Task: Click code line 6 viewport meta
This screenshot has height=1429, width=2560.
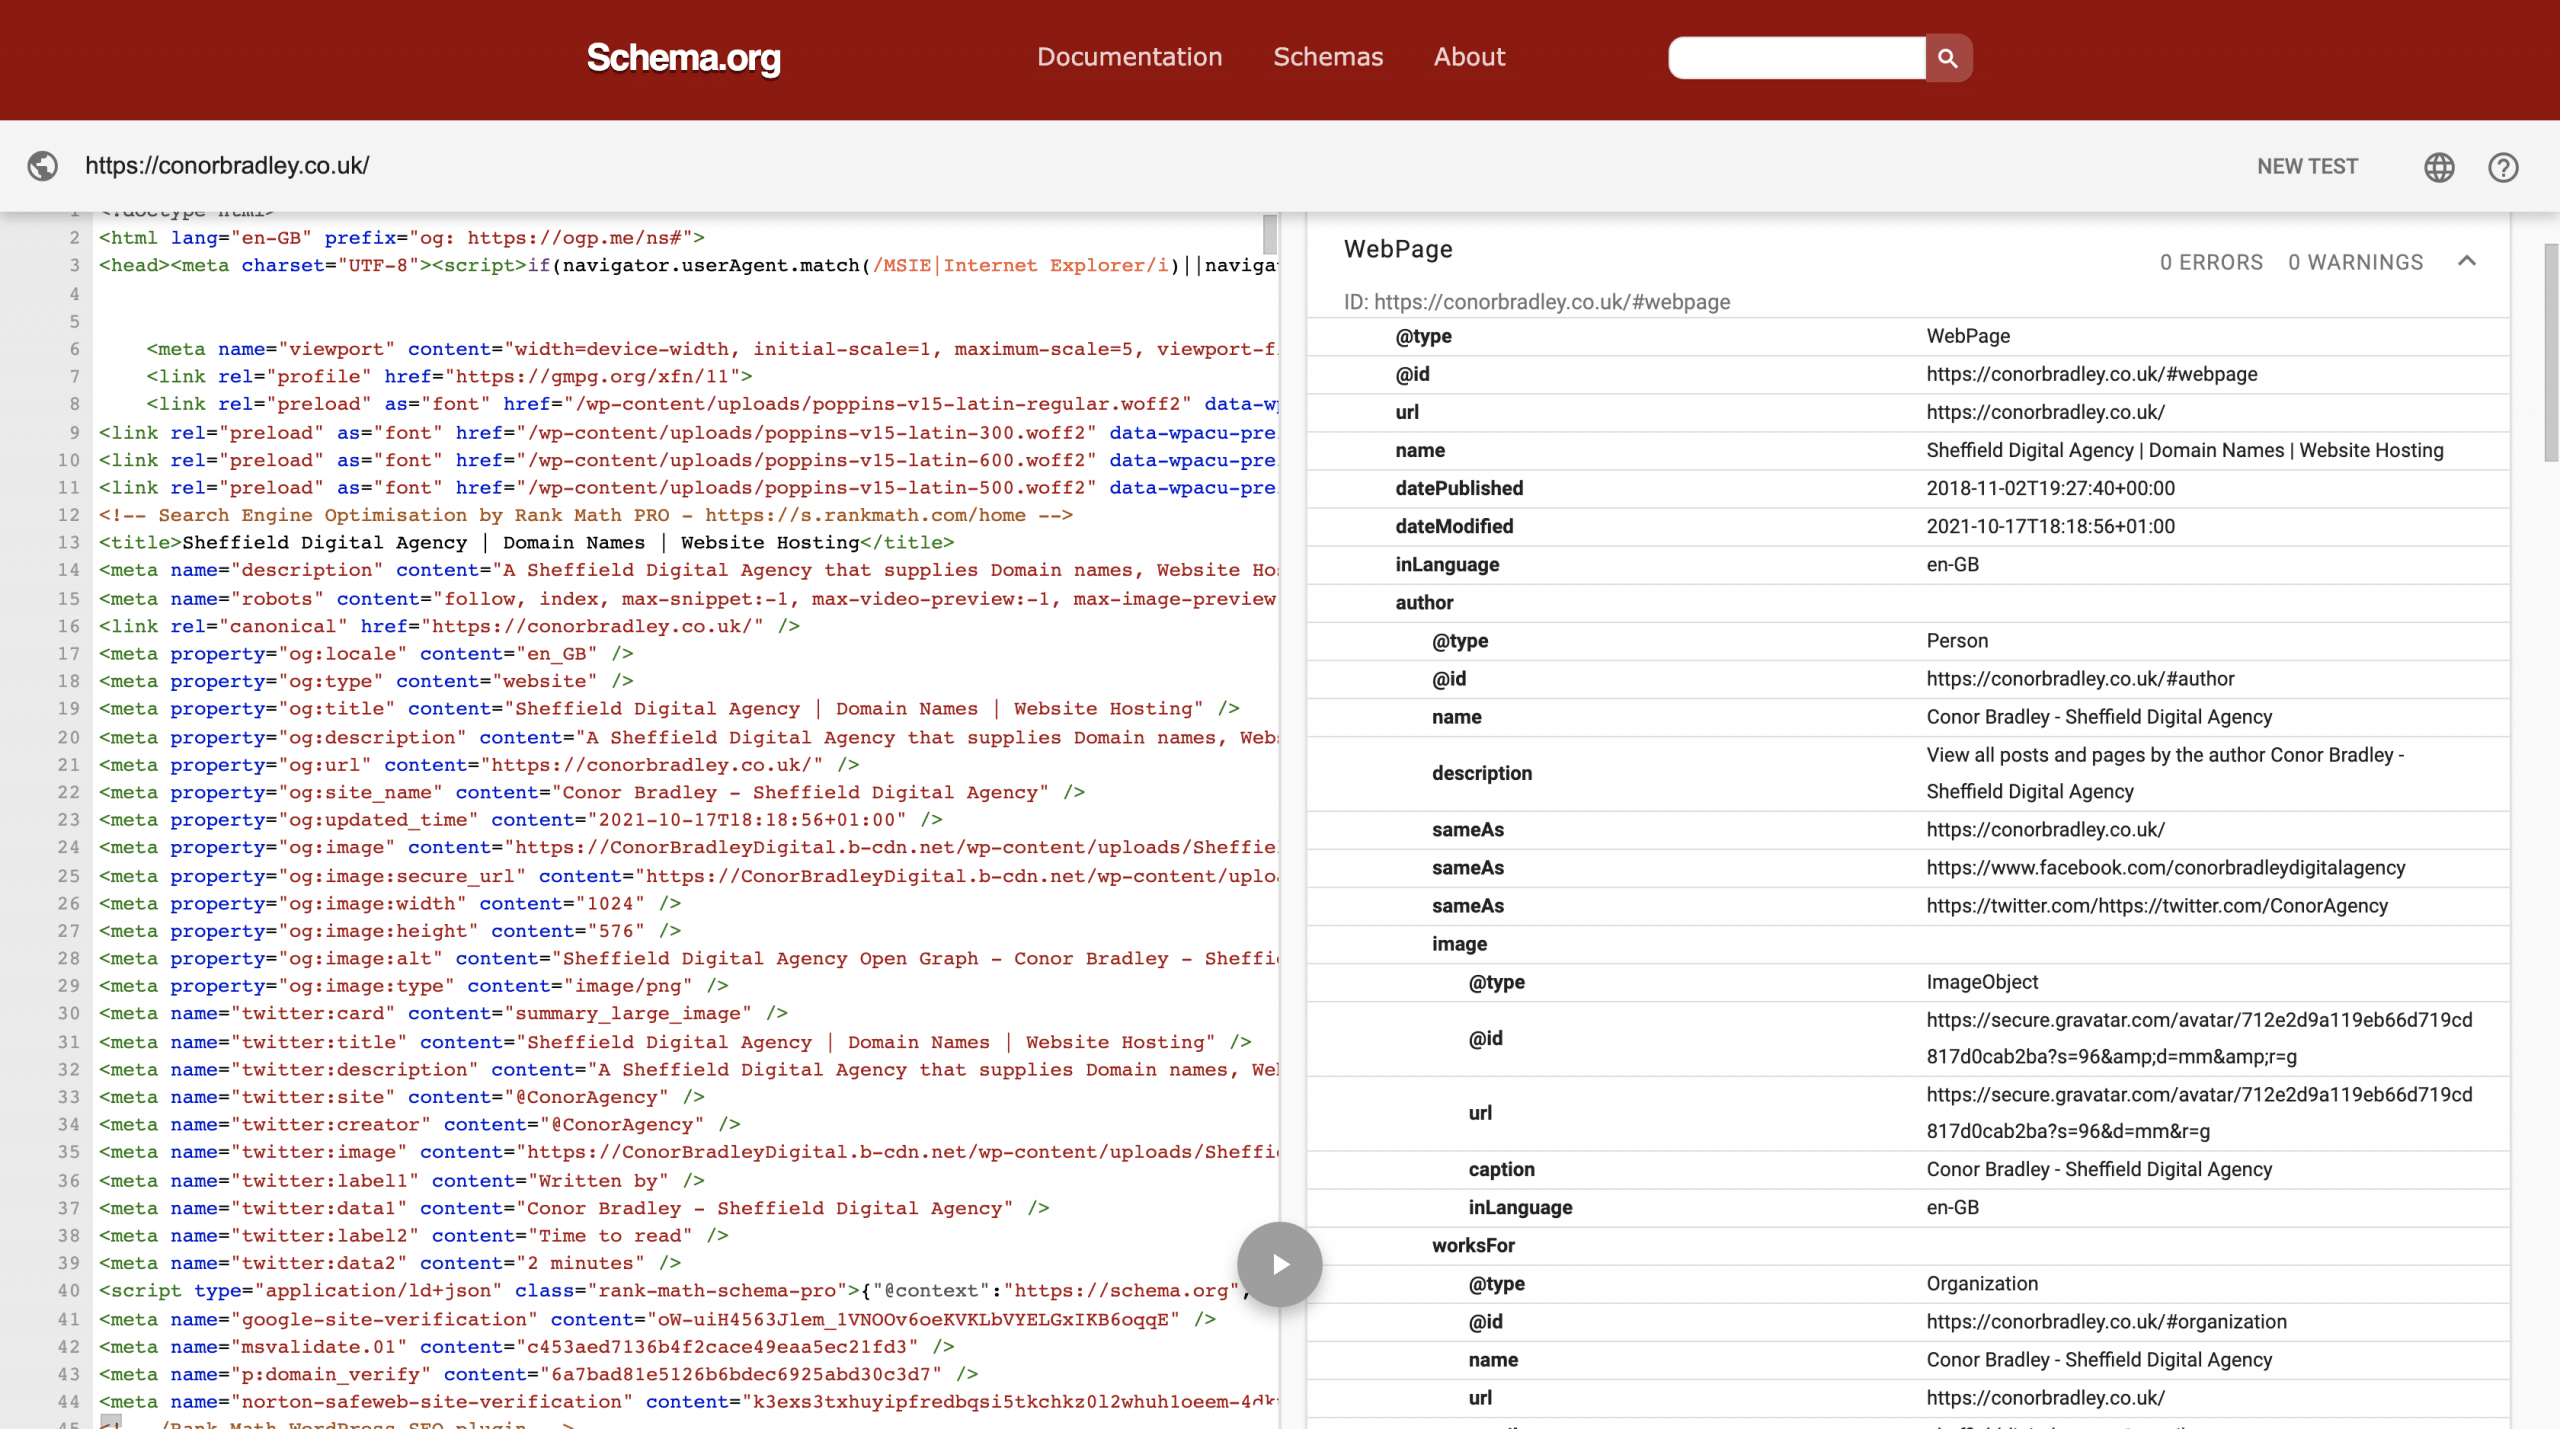Action: point(711,348)
